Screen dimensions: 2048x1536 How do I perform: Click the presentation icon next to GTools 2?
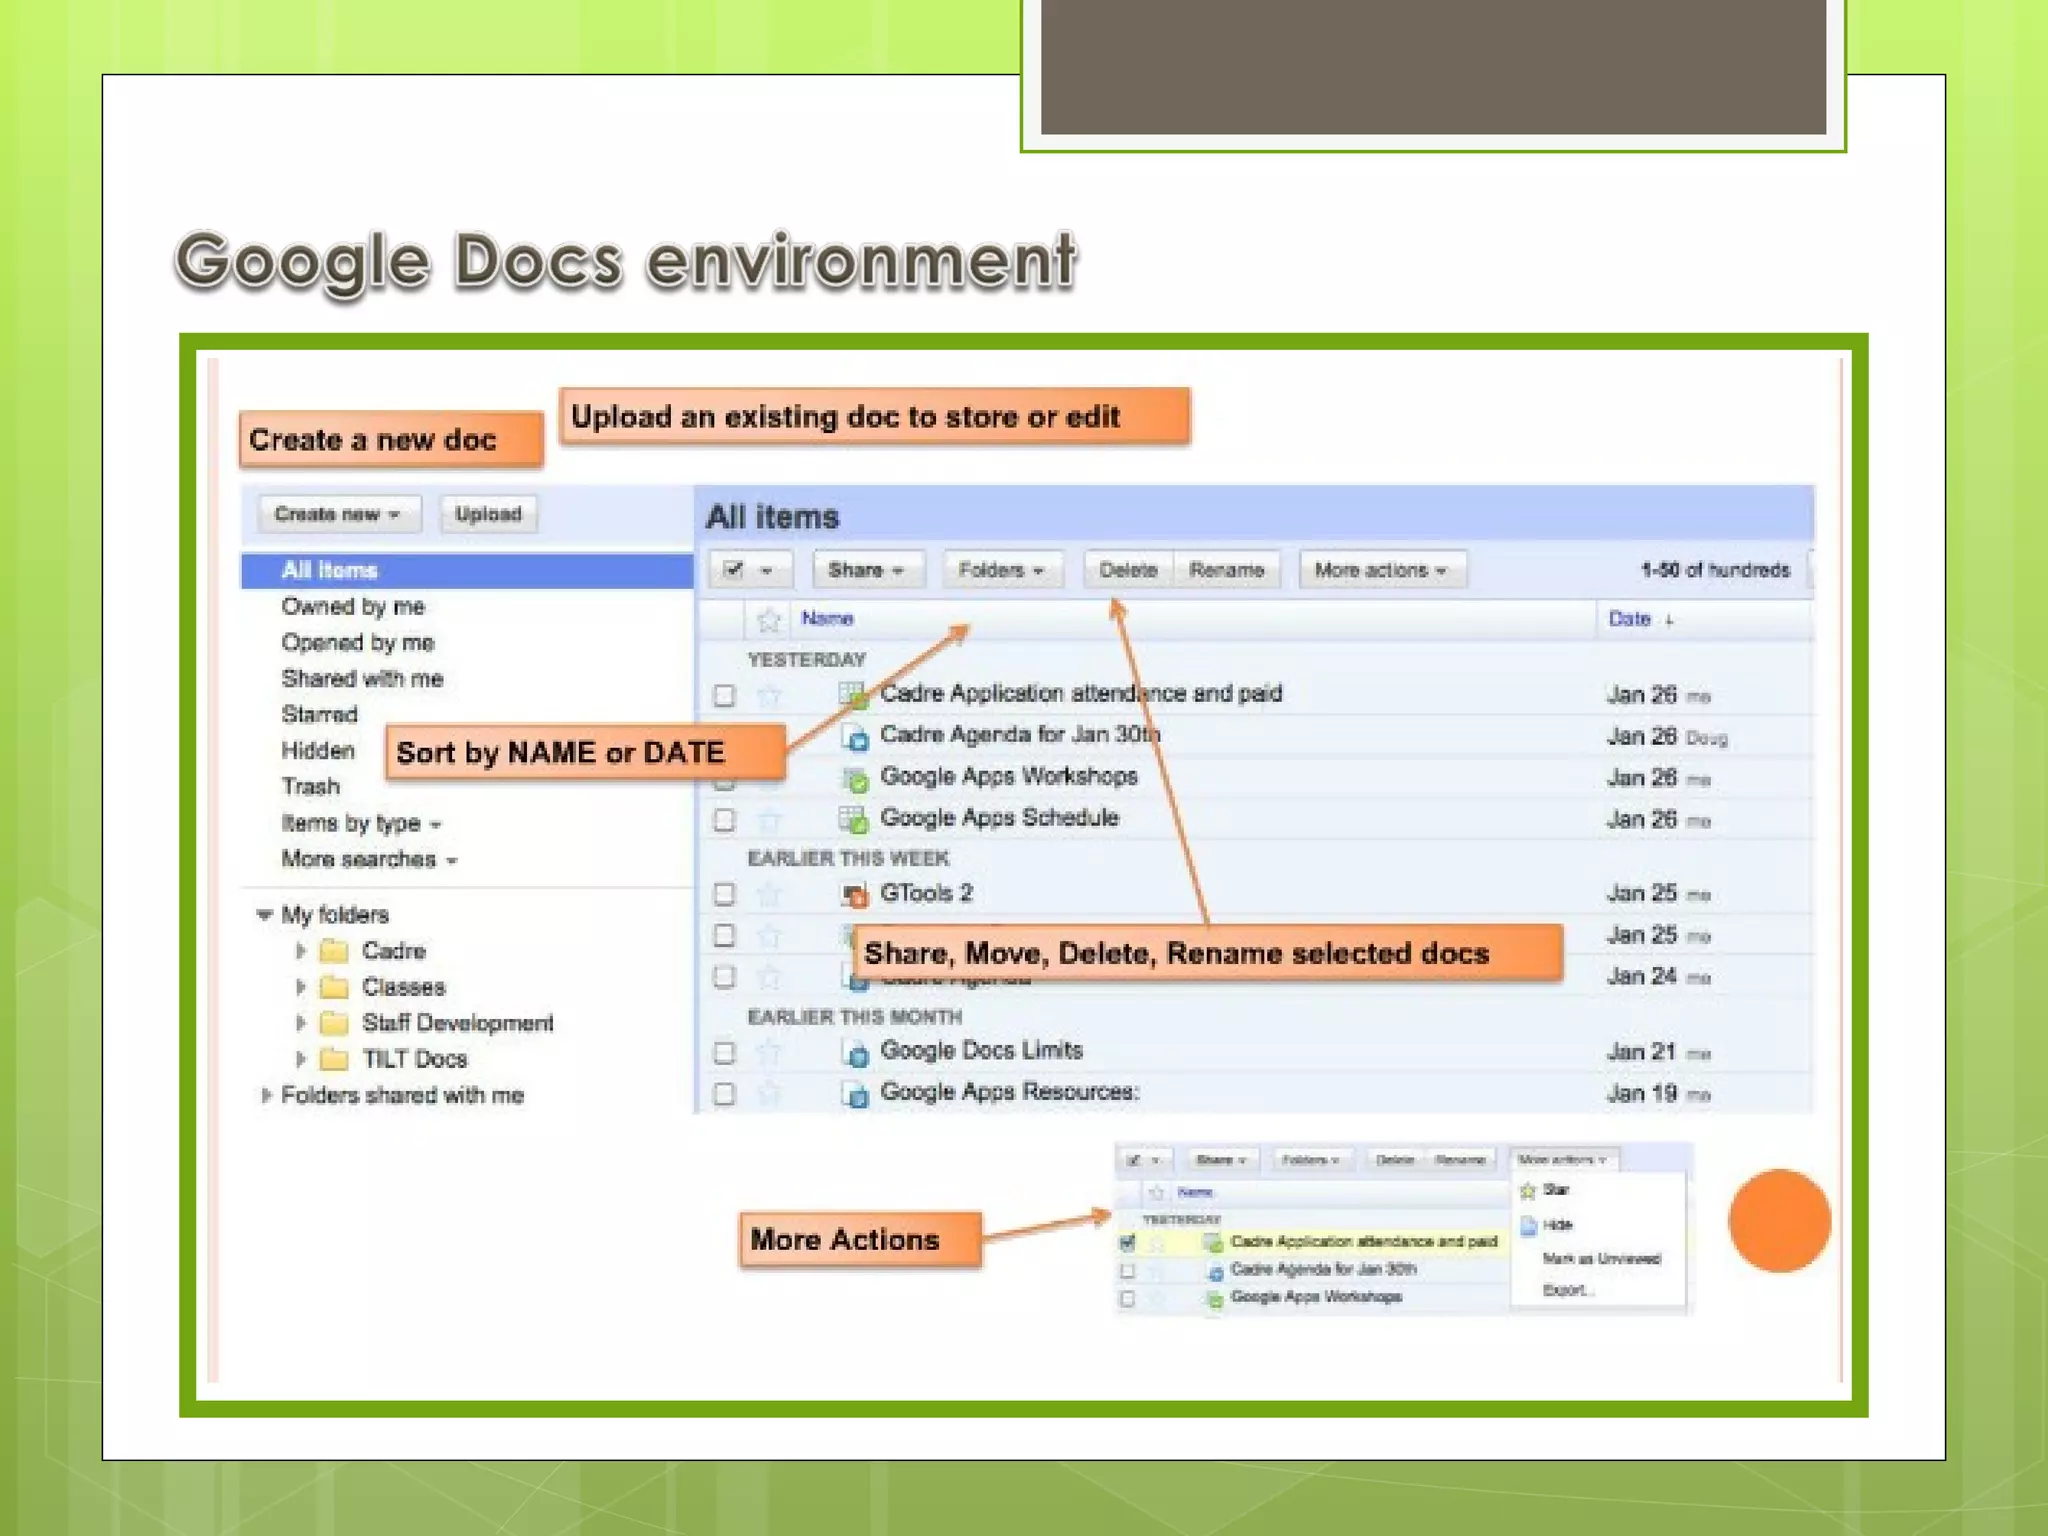(x=854, y=894)
